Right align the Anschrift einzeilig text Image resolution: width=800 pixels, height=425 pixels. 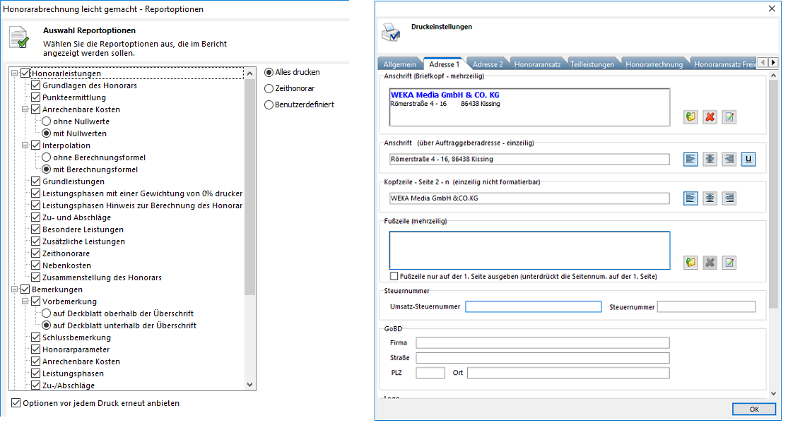coord(729,159)
